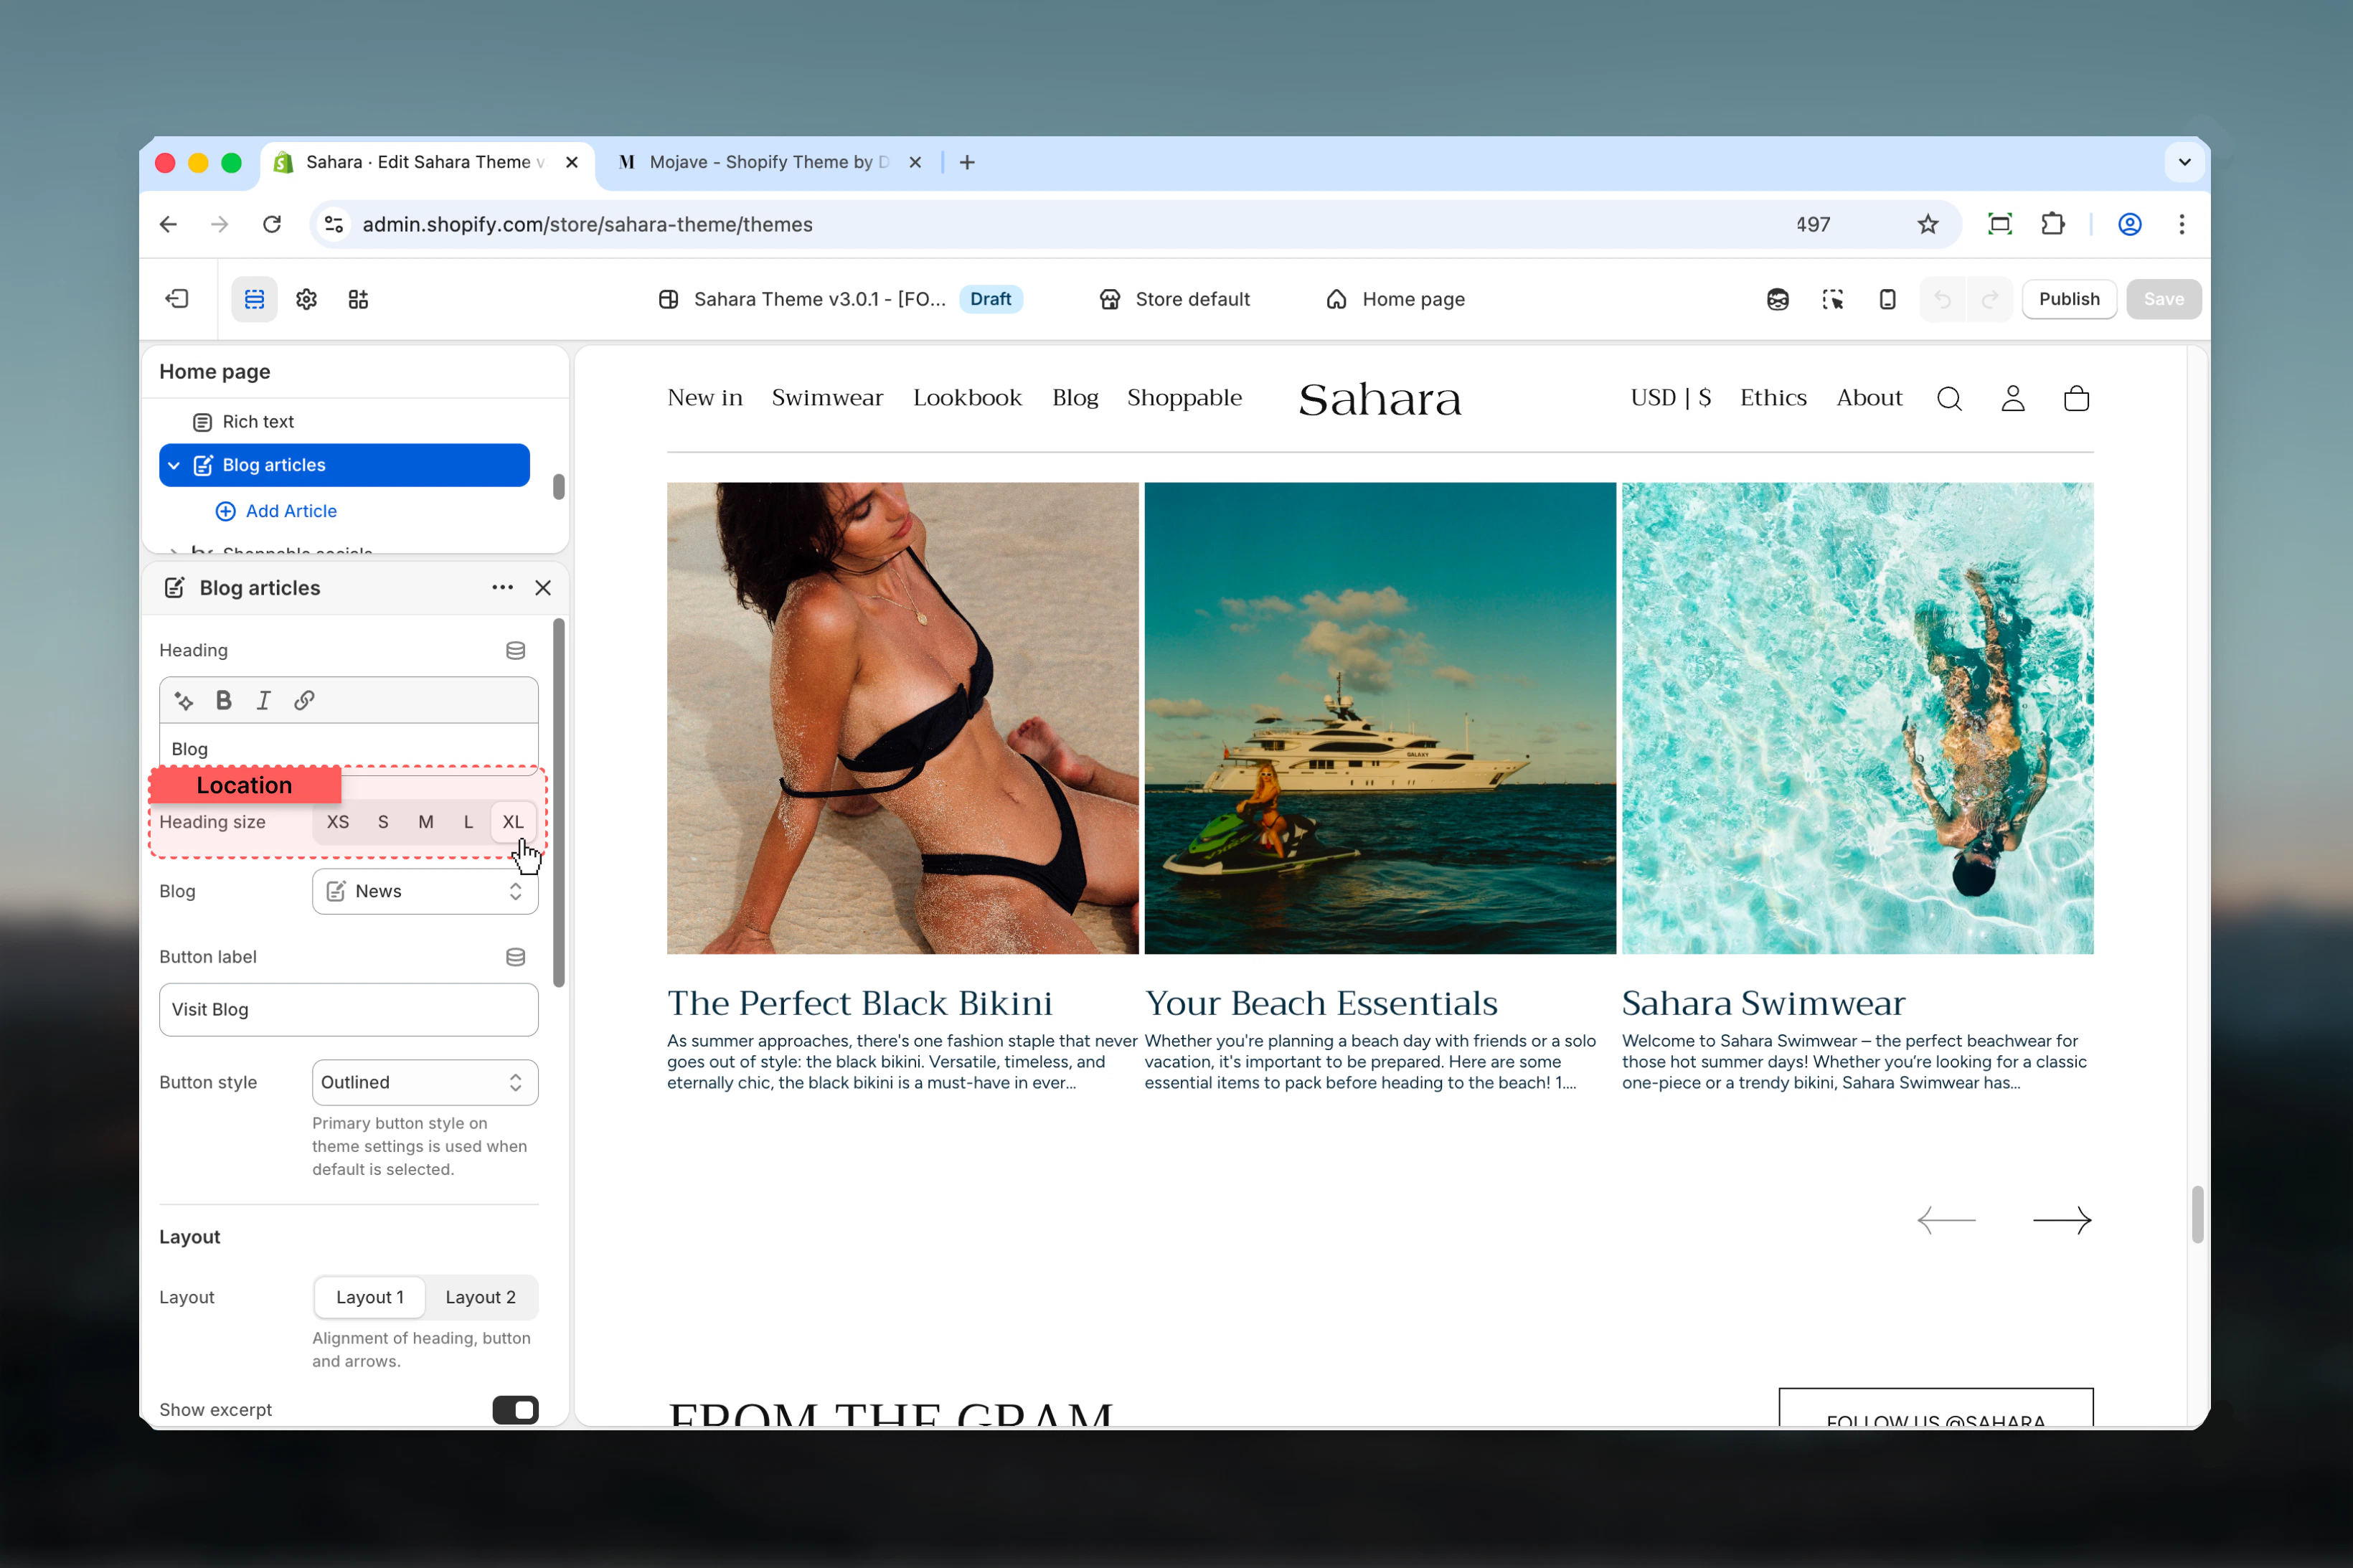Select XS heading size
Viewport: 2353px width, 1568px height.
pos(338,822)
